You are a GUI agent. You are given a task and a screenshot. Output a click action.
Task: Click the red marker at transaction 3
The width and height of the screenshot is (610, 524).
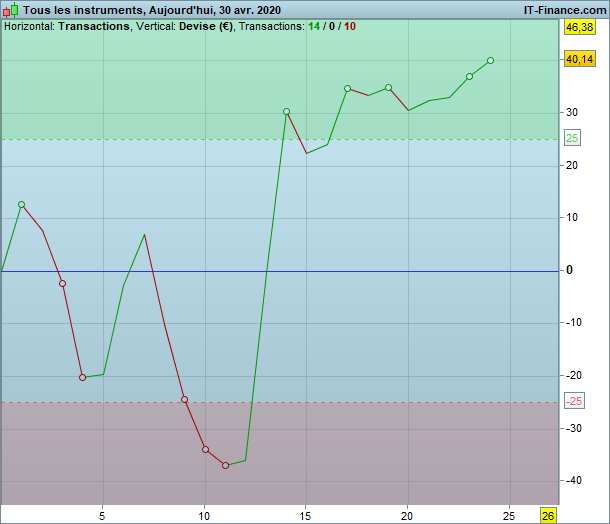(x=62, y=284)
